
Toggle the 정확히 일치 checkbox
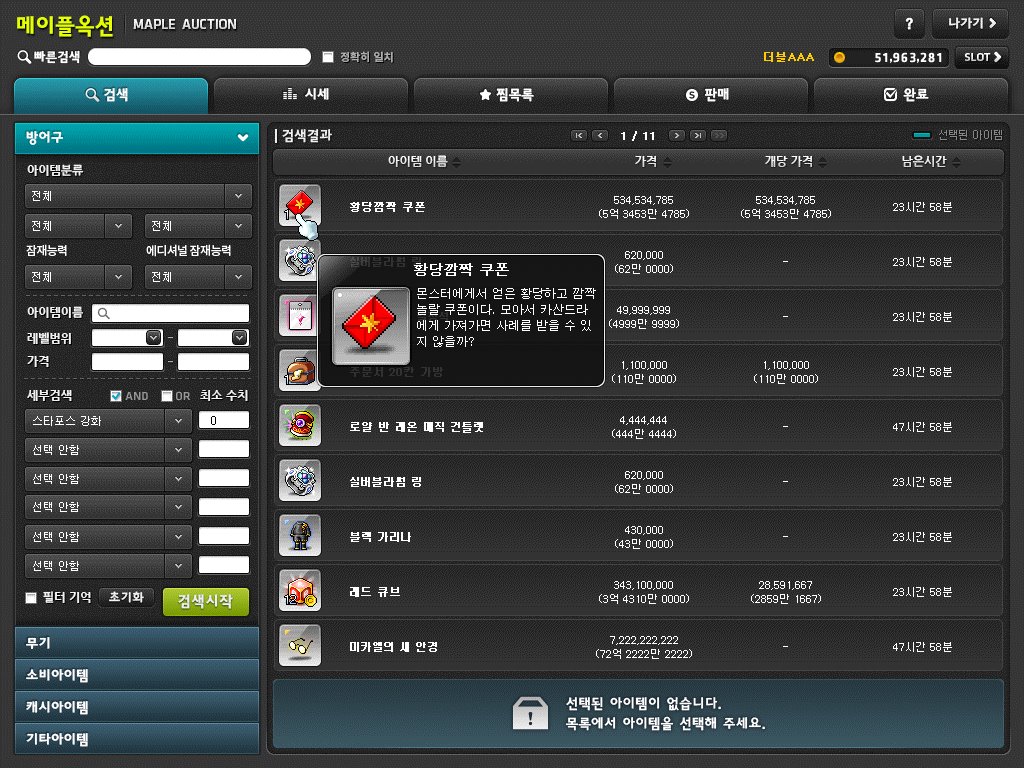coord(328,57)
